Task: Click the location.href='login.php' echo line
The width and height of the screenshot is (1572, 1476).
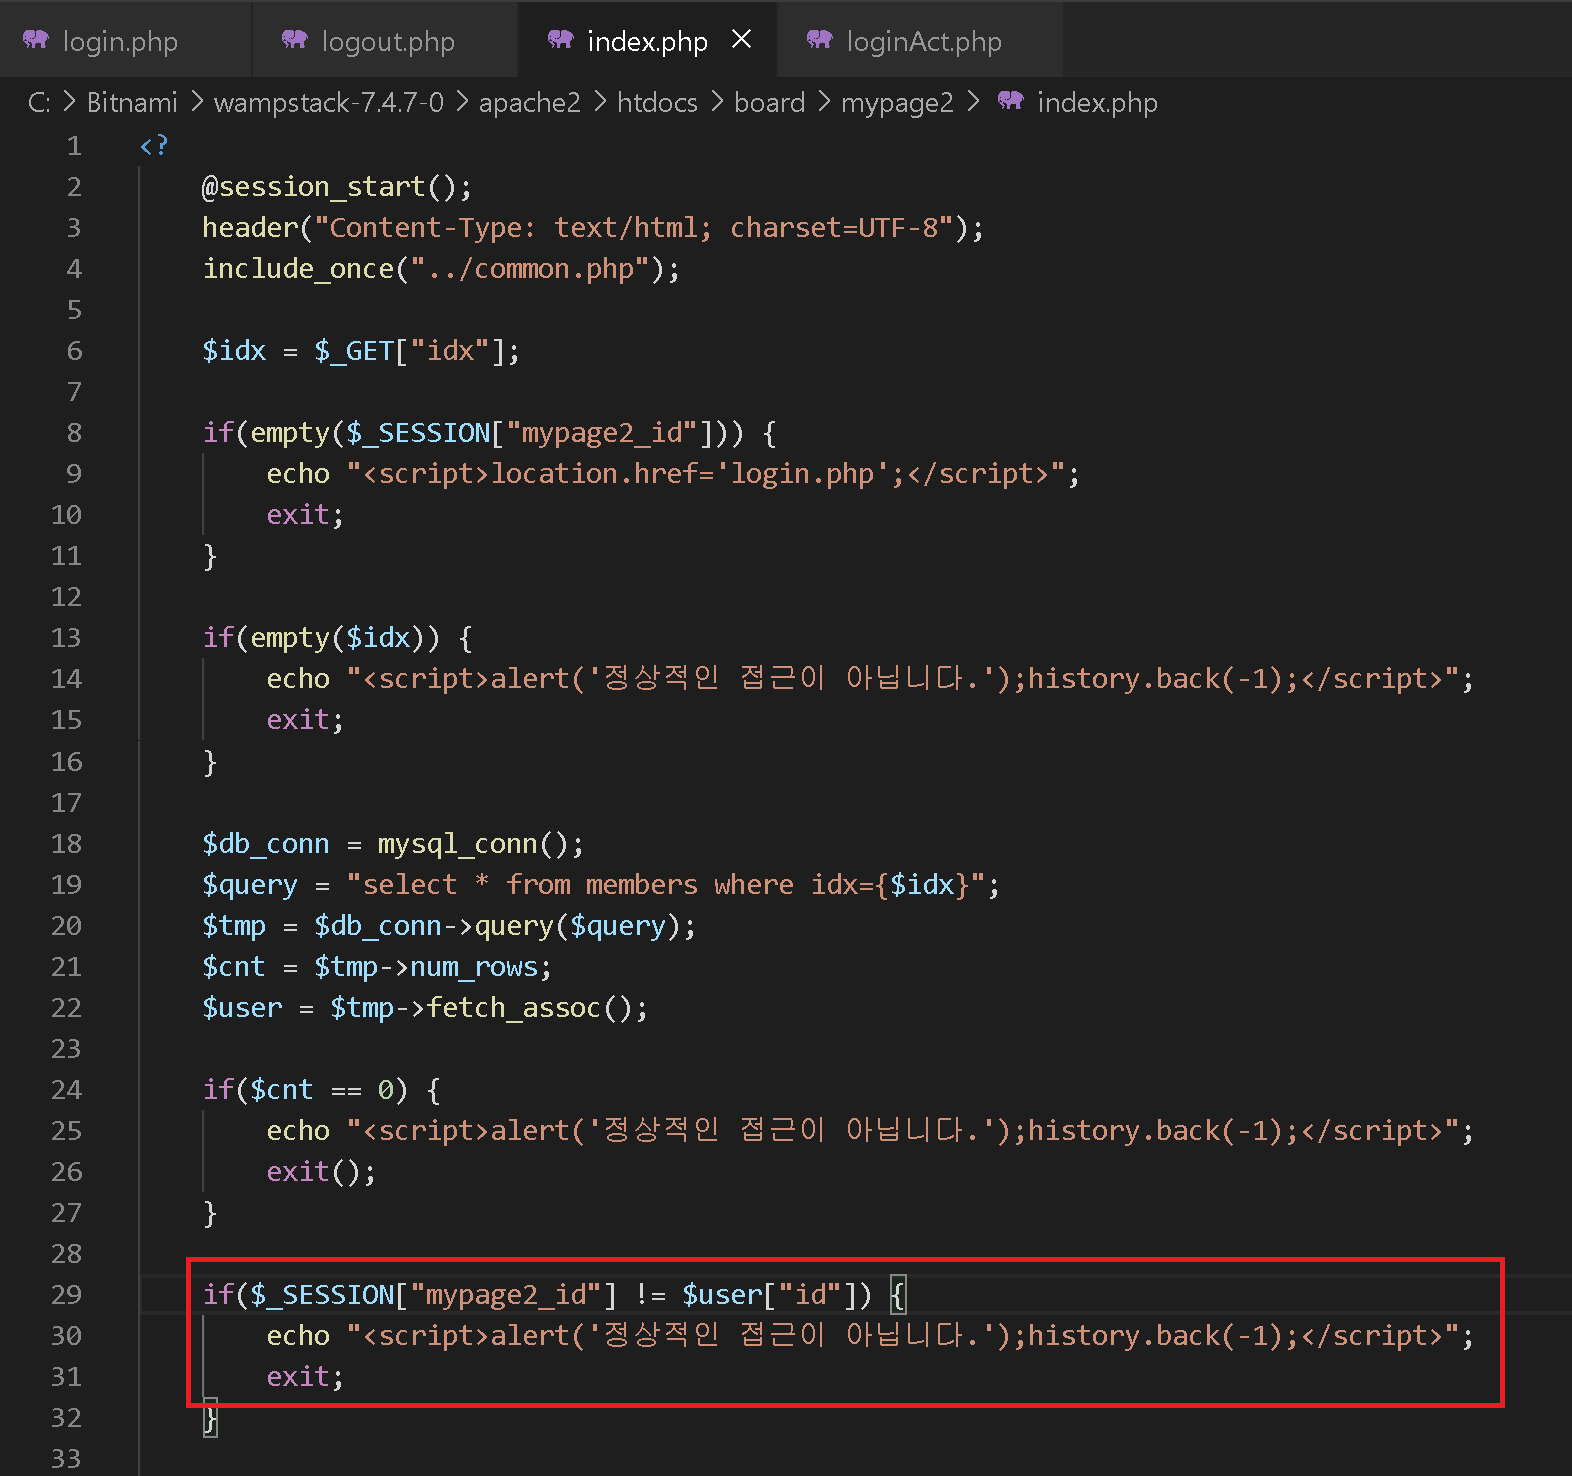Action: tap(673, 474)
